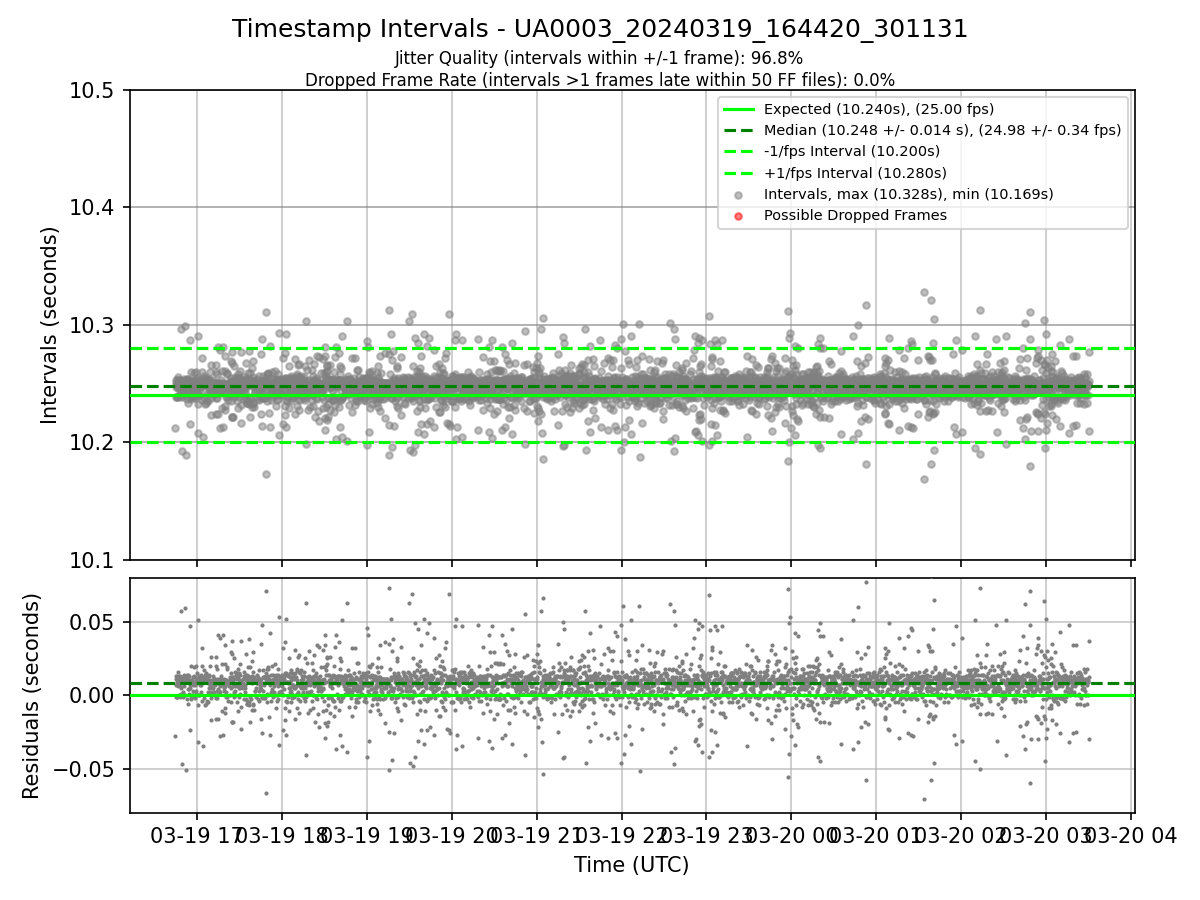The height and width of the screenshot is (900, 1200).
Task: Click the 10.5 y-axis tick label
Action: (x=94, y=91)
